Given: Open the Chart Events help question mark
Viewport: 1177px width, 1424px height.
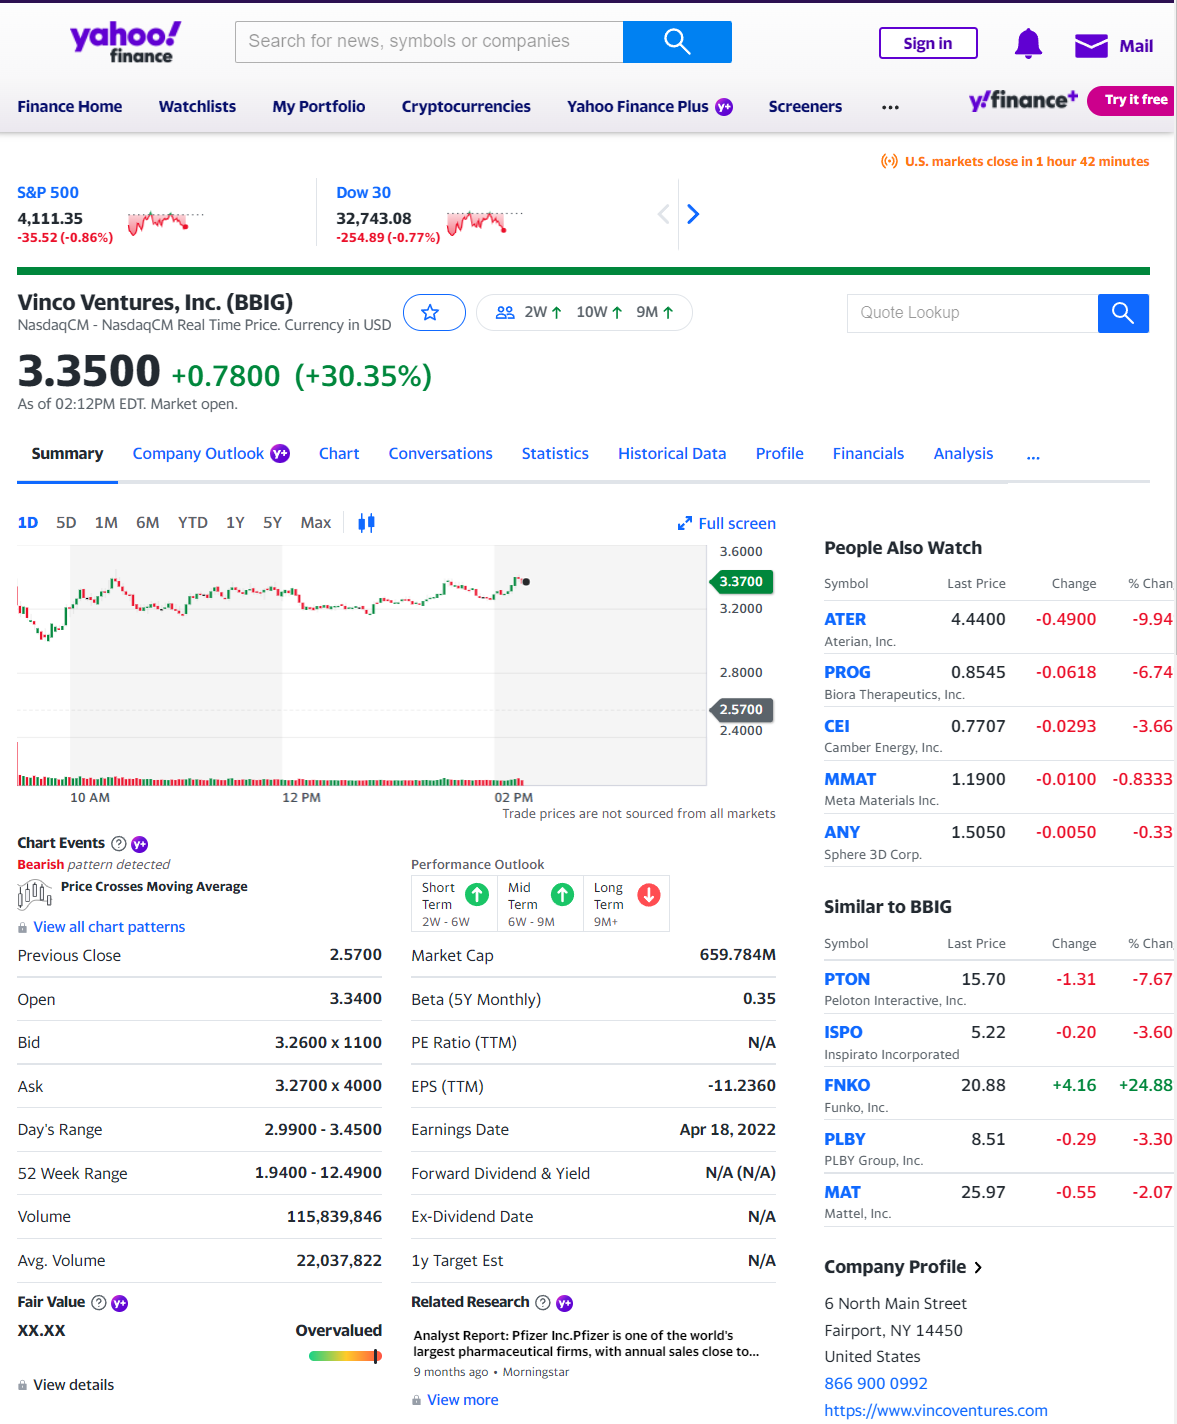Looking at the screenshot, I should [118, 843].
